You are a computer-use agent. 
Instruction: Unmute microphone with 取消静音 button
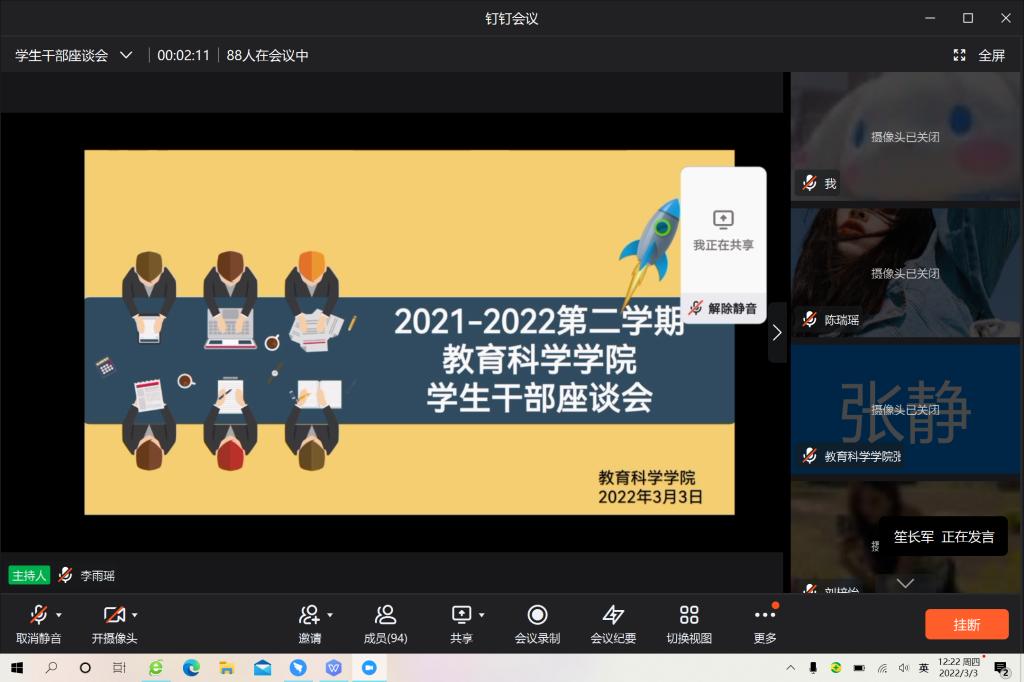39,624
